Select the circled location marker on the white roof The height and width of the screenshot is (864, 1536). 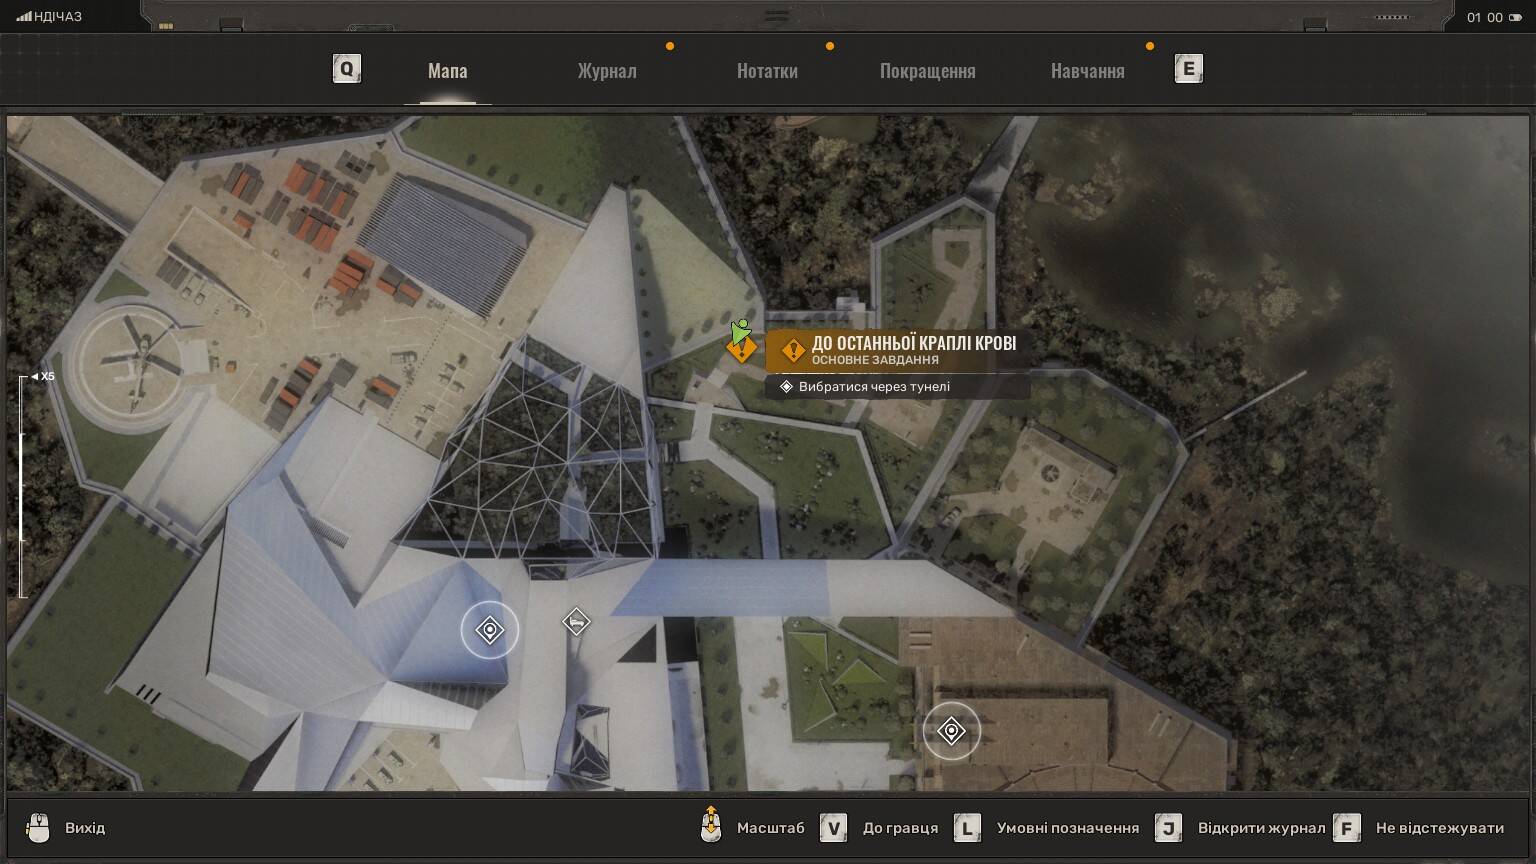coord(490,630)
